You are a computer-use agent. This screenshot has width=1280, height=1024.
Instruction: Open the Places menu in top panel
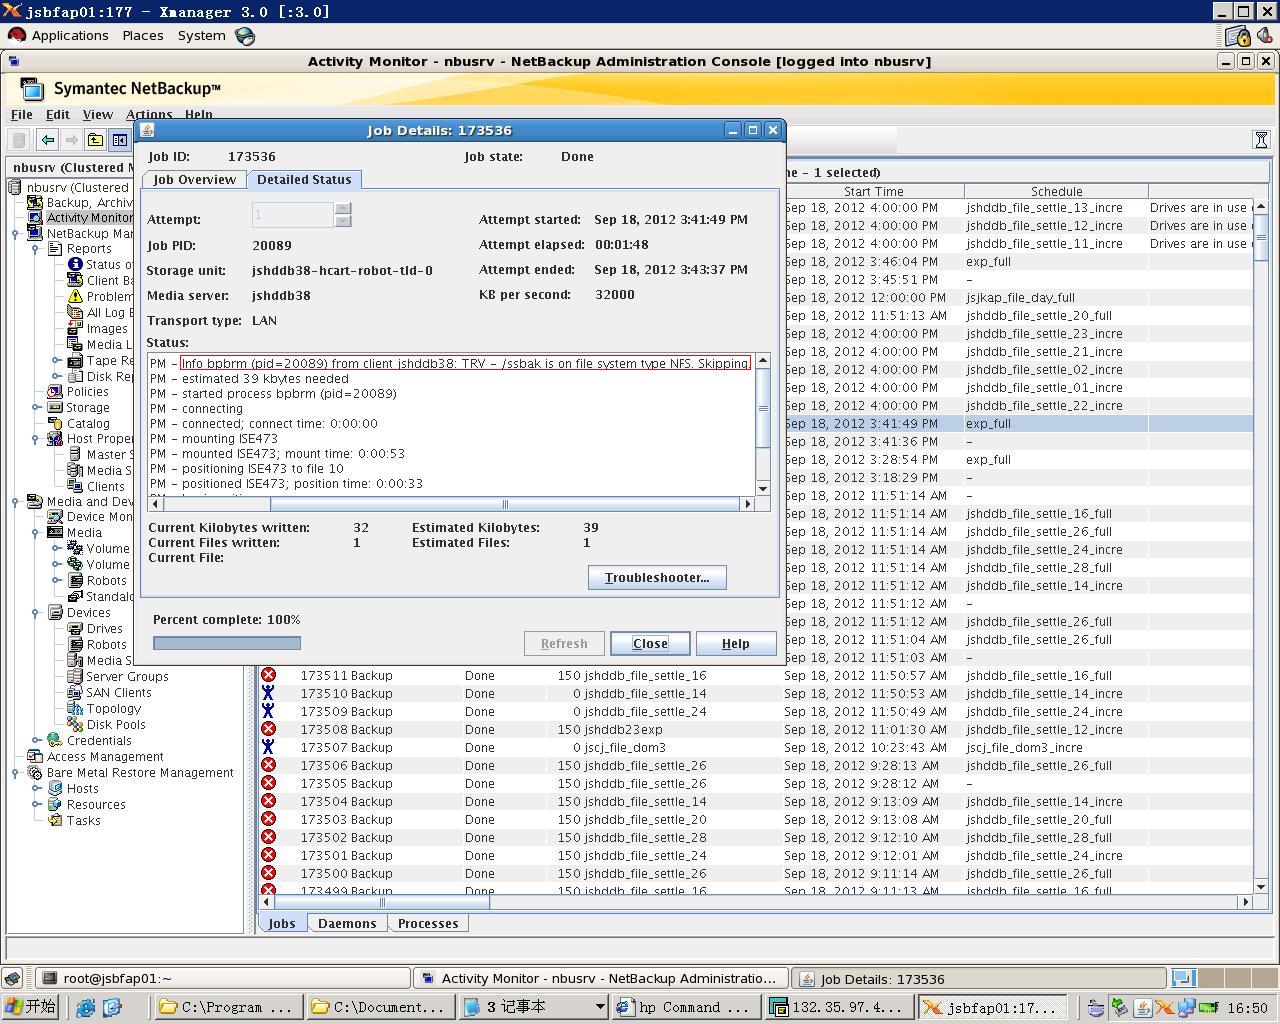point(143,35)
